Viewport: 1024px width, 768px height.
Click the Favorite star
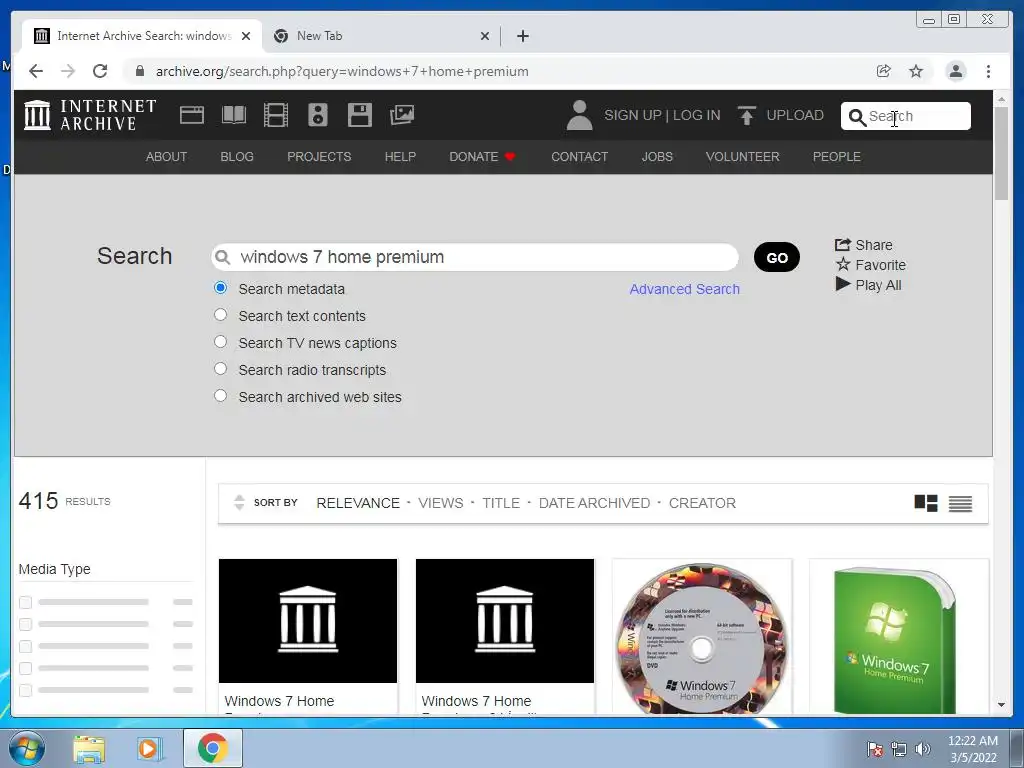[843, 264]
